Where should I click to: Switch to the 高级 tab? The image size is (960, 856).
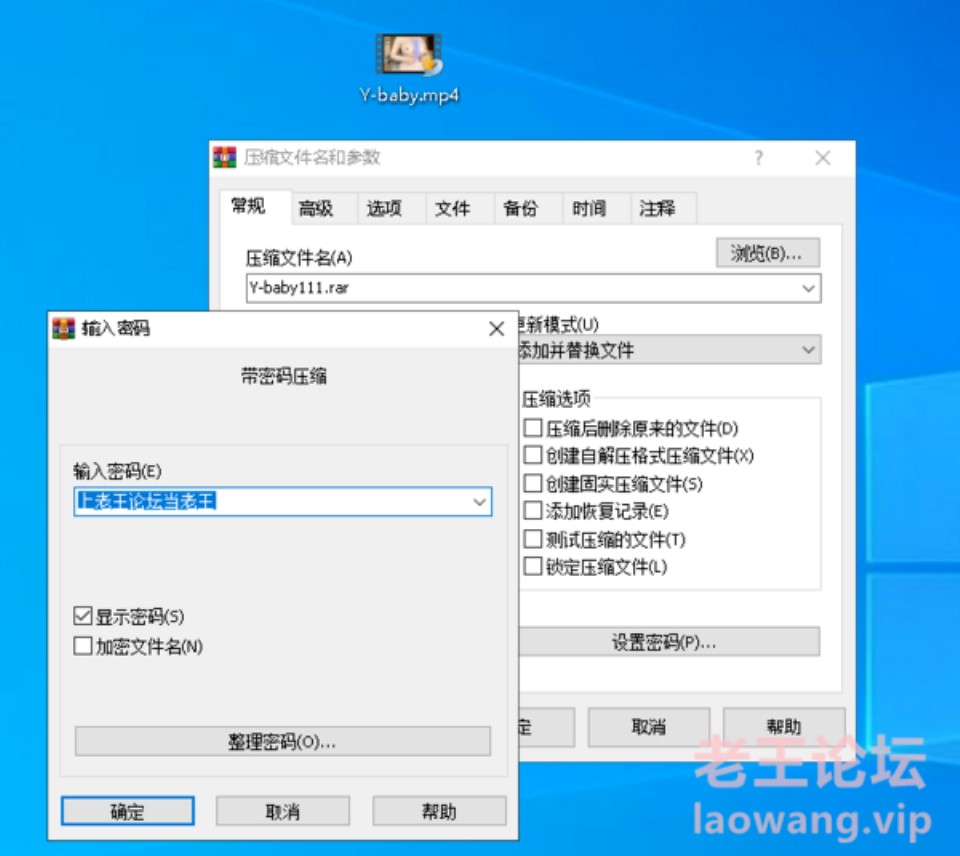point(315,209)
